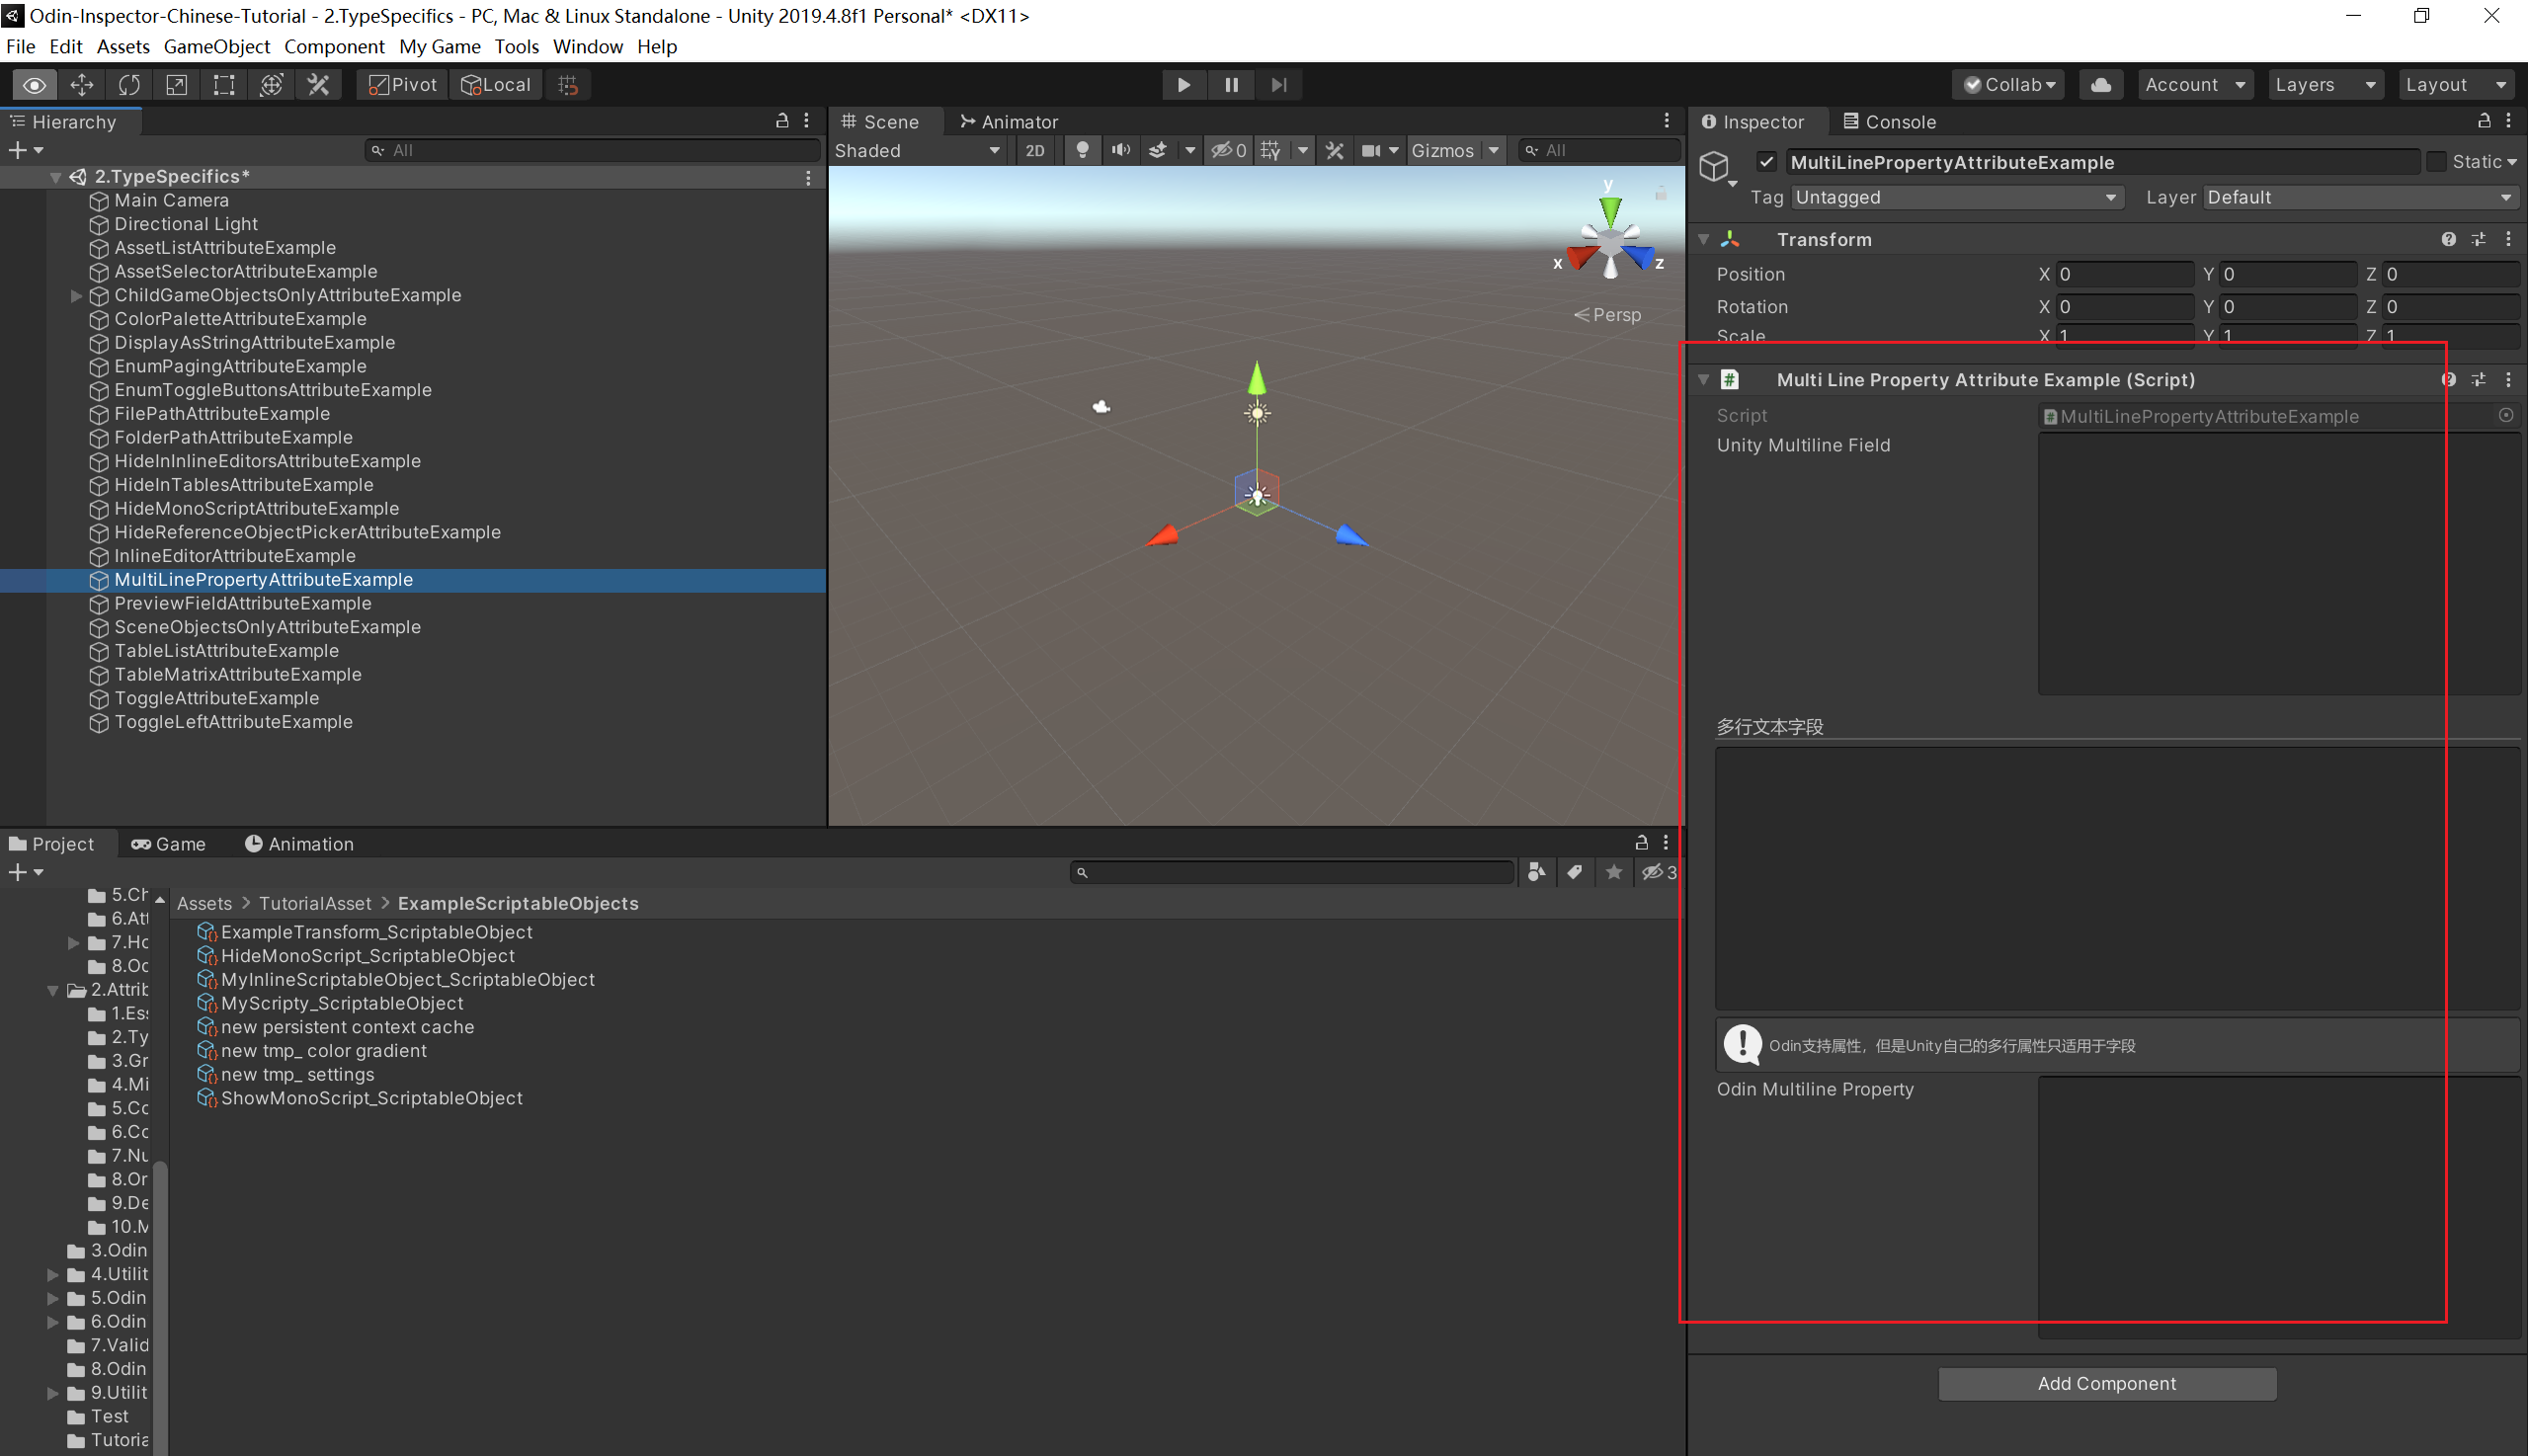Step one frame forward
The image size is (2528, 1456).
(x=1279, y=85)
